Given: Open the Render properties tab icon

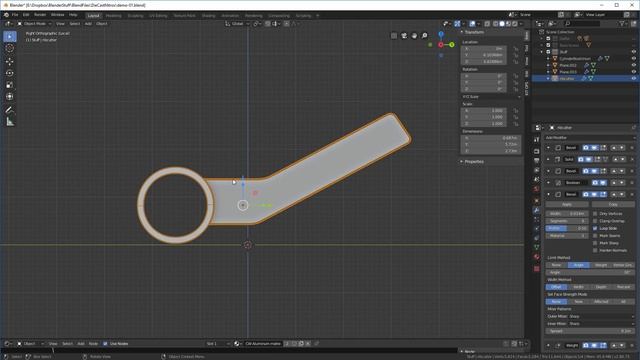Looking at the screenshot, I should pos(536,151).
